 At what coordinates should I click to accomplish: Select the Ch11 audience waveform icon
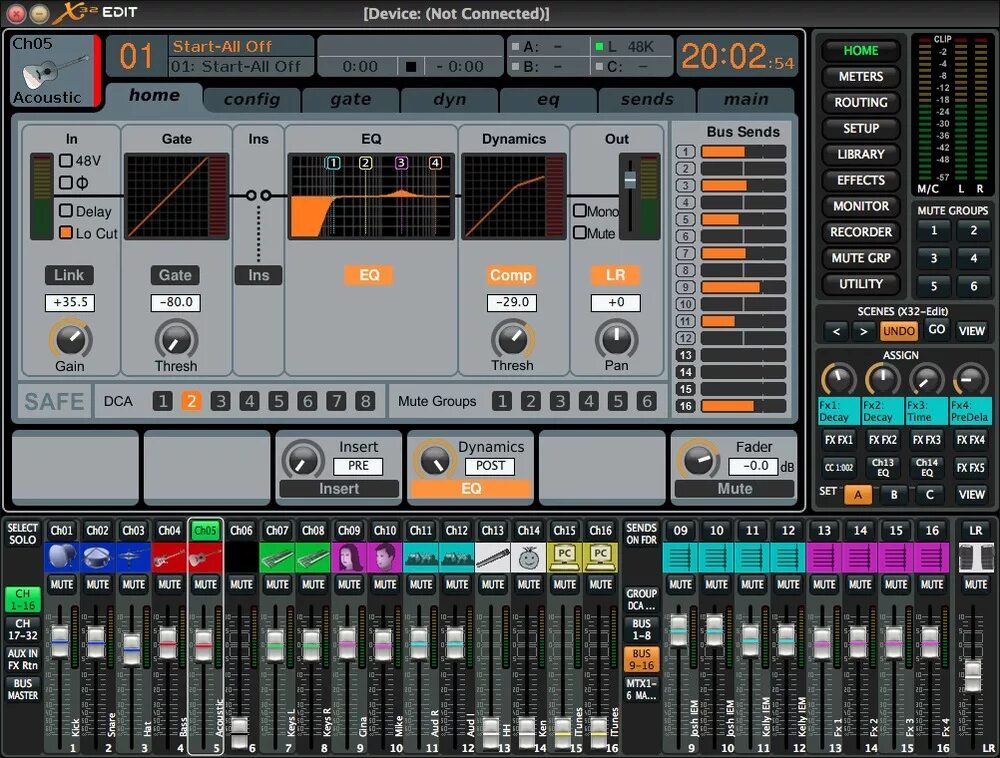[421, 557]
